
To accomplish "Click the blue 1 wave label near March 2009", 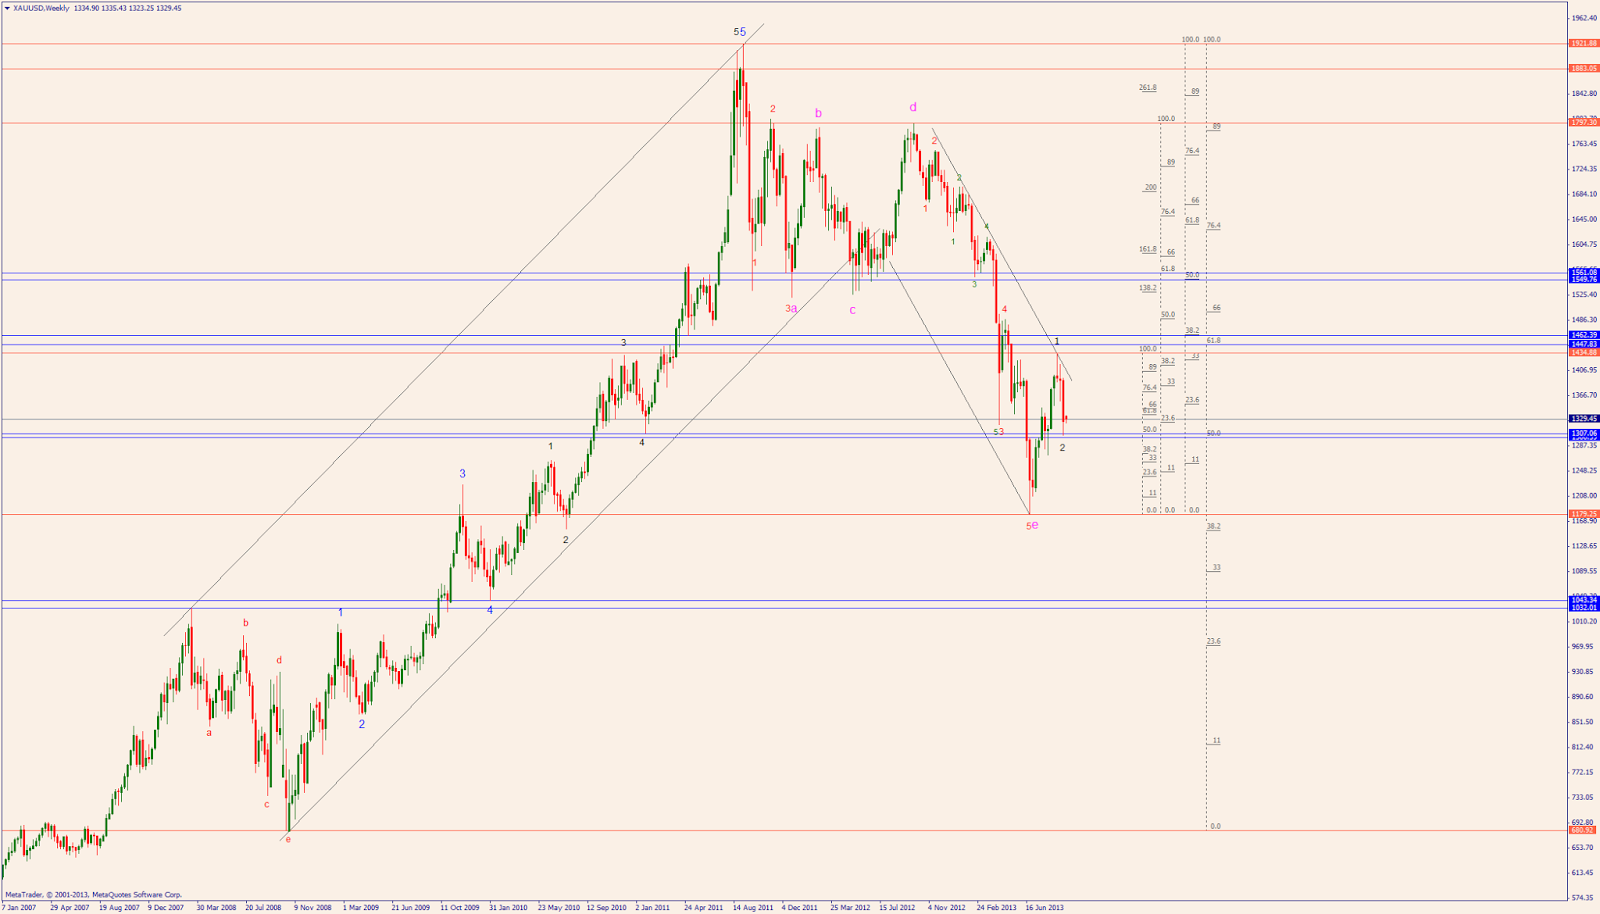I will tap(340, 612).
